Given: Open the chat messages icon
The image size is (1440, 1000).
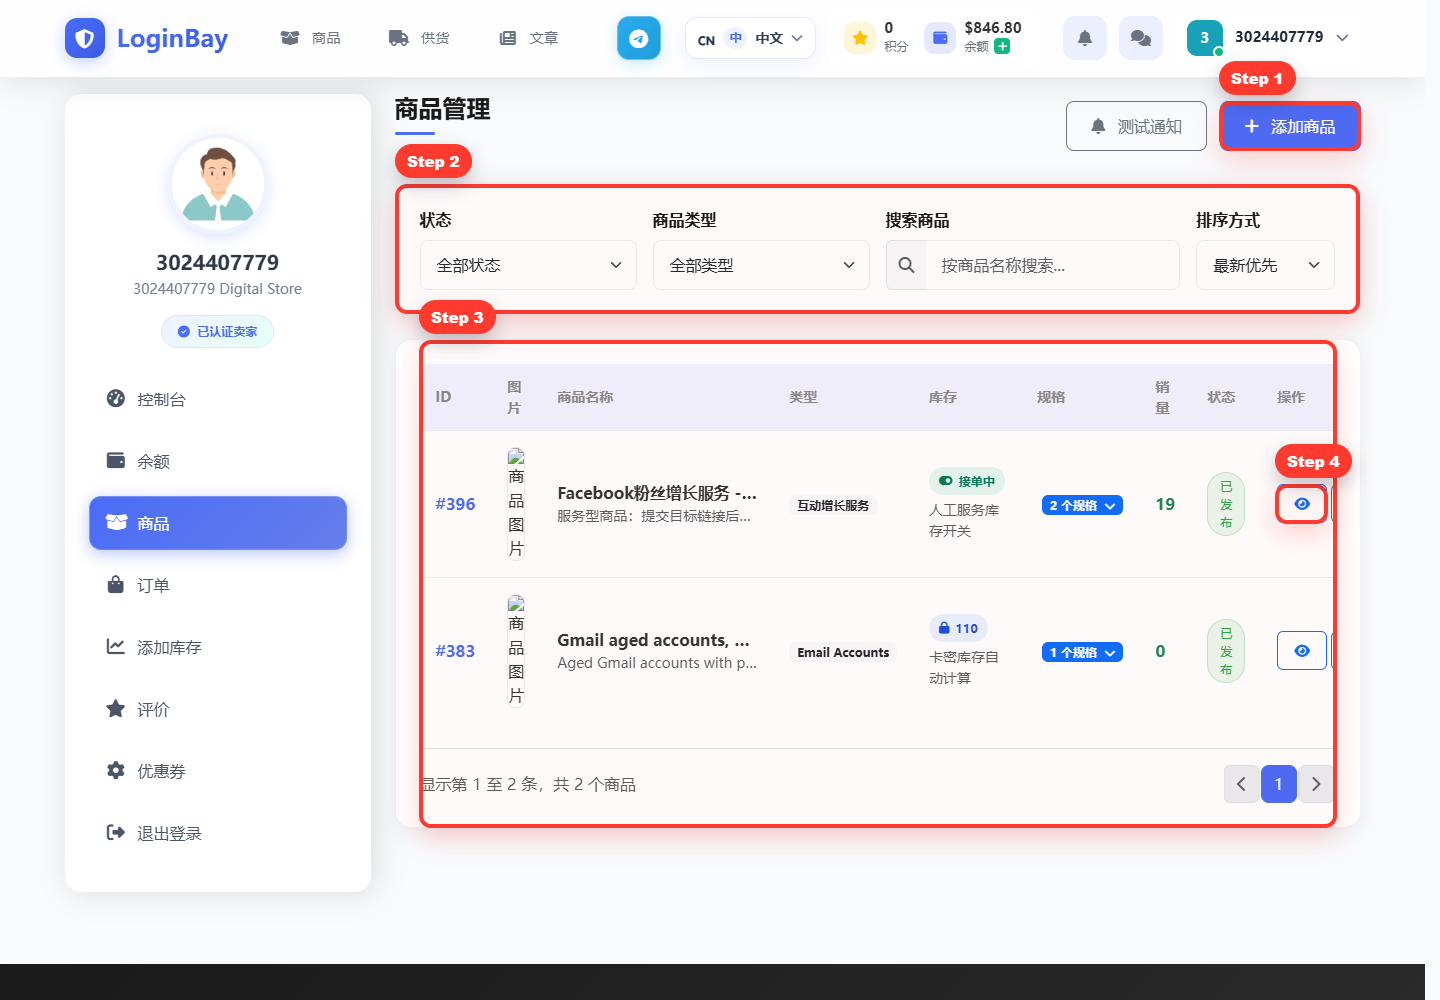Looking at the screenshot, I should (1141, 38).
